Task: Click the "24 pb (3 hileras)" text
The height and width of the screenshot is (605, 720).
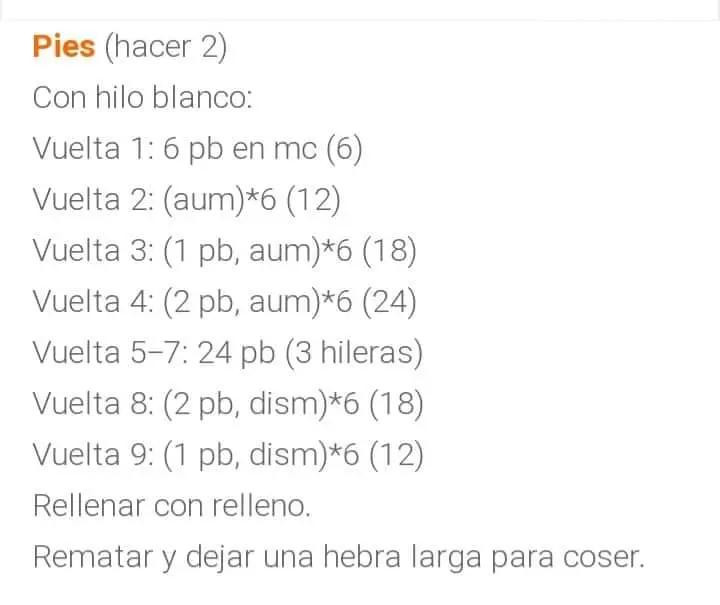Action: tap(311, 353)
